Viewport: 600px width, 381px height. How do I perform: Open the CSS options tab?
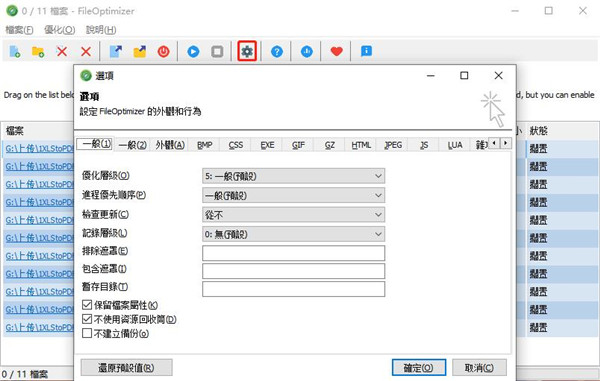pyautogui.click(x=236, y=145)
